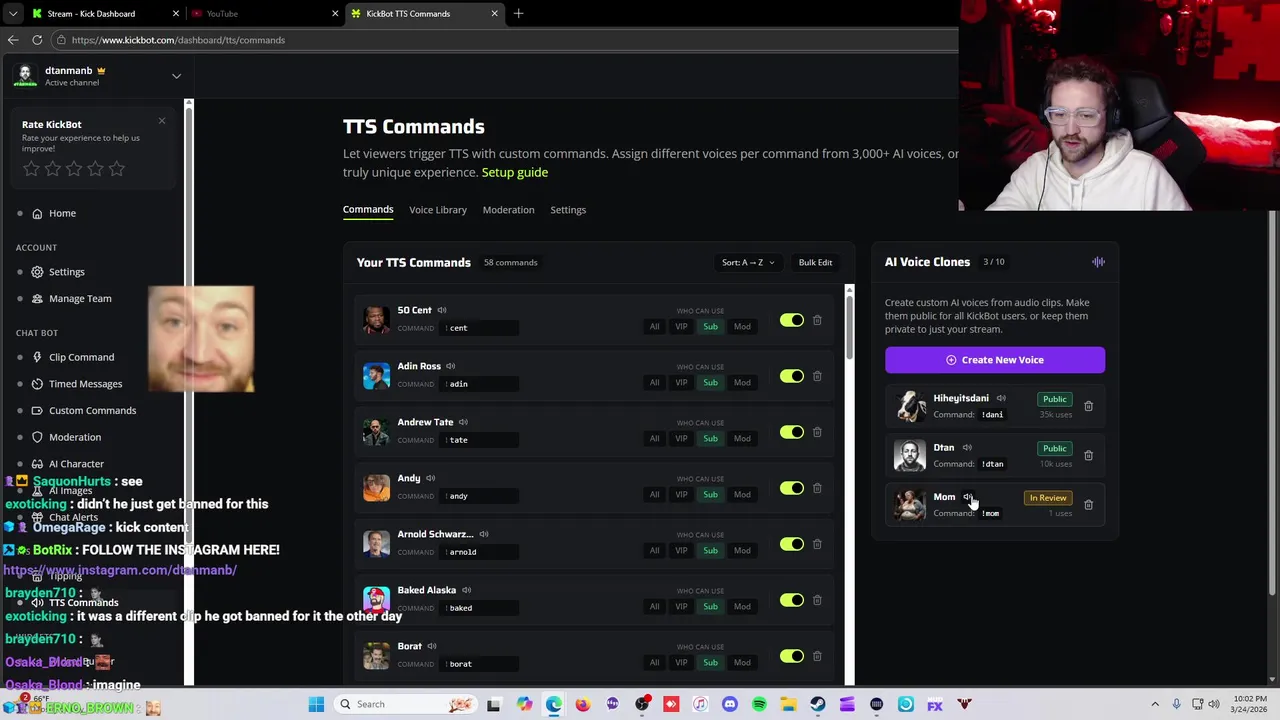1280x720 pixels.
Task: Play voice preview for Adin Ross
Action: tap(451, 366)
